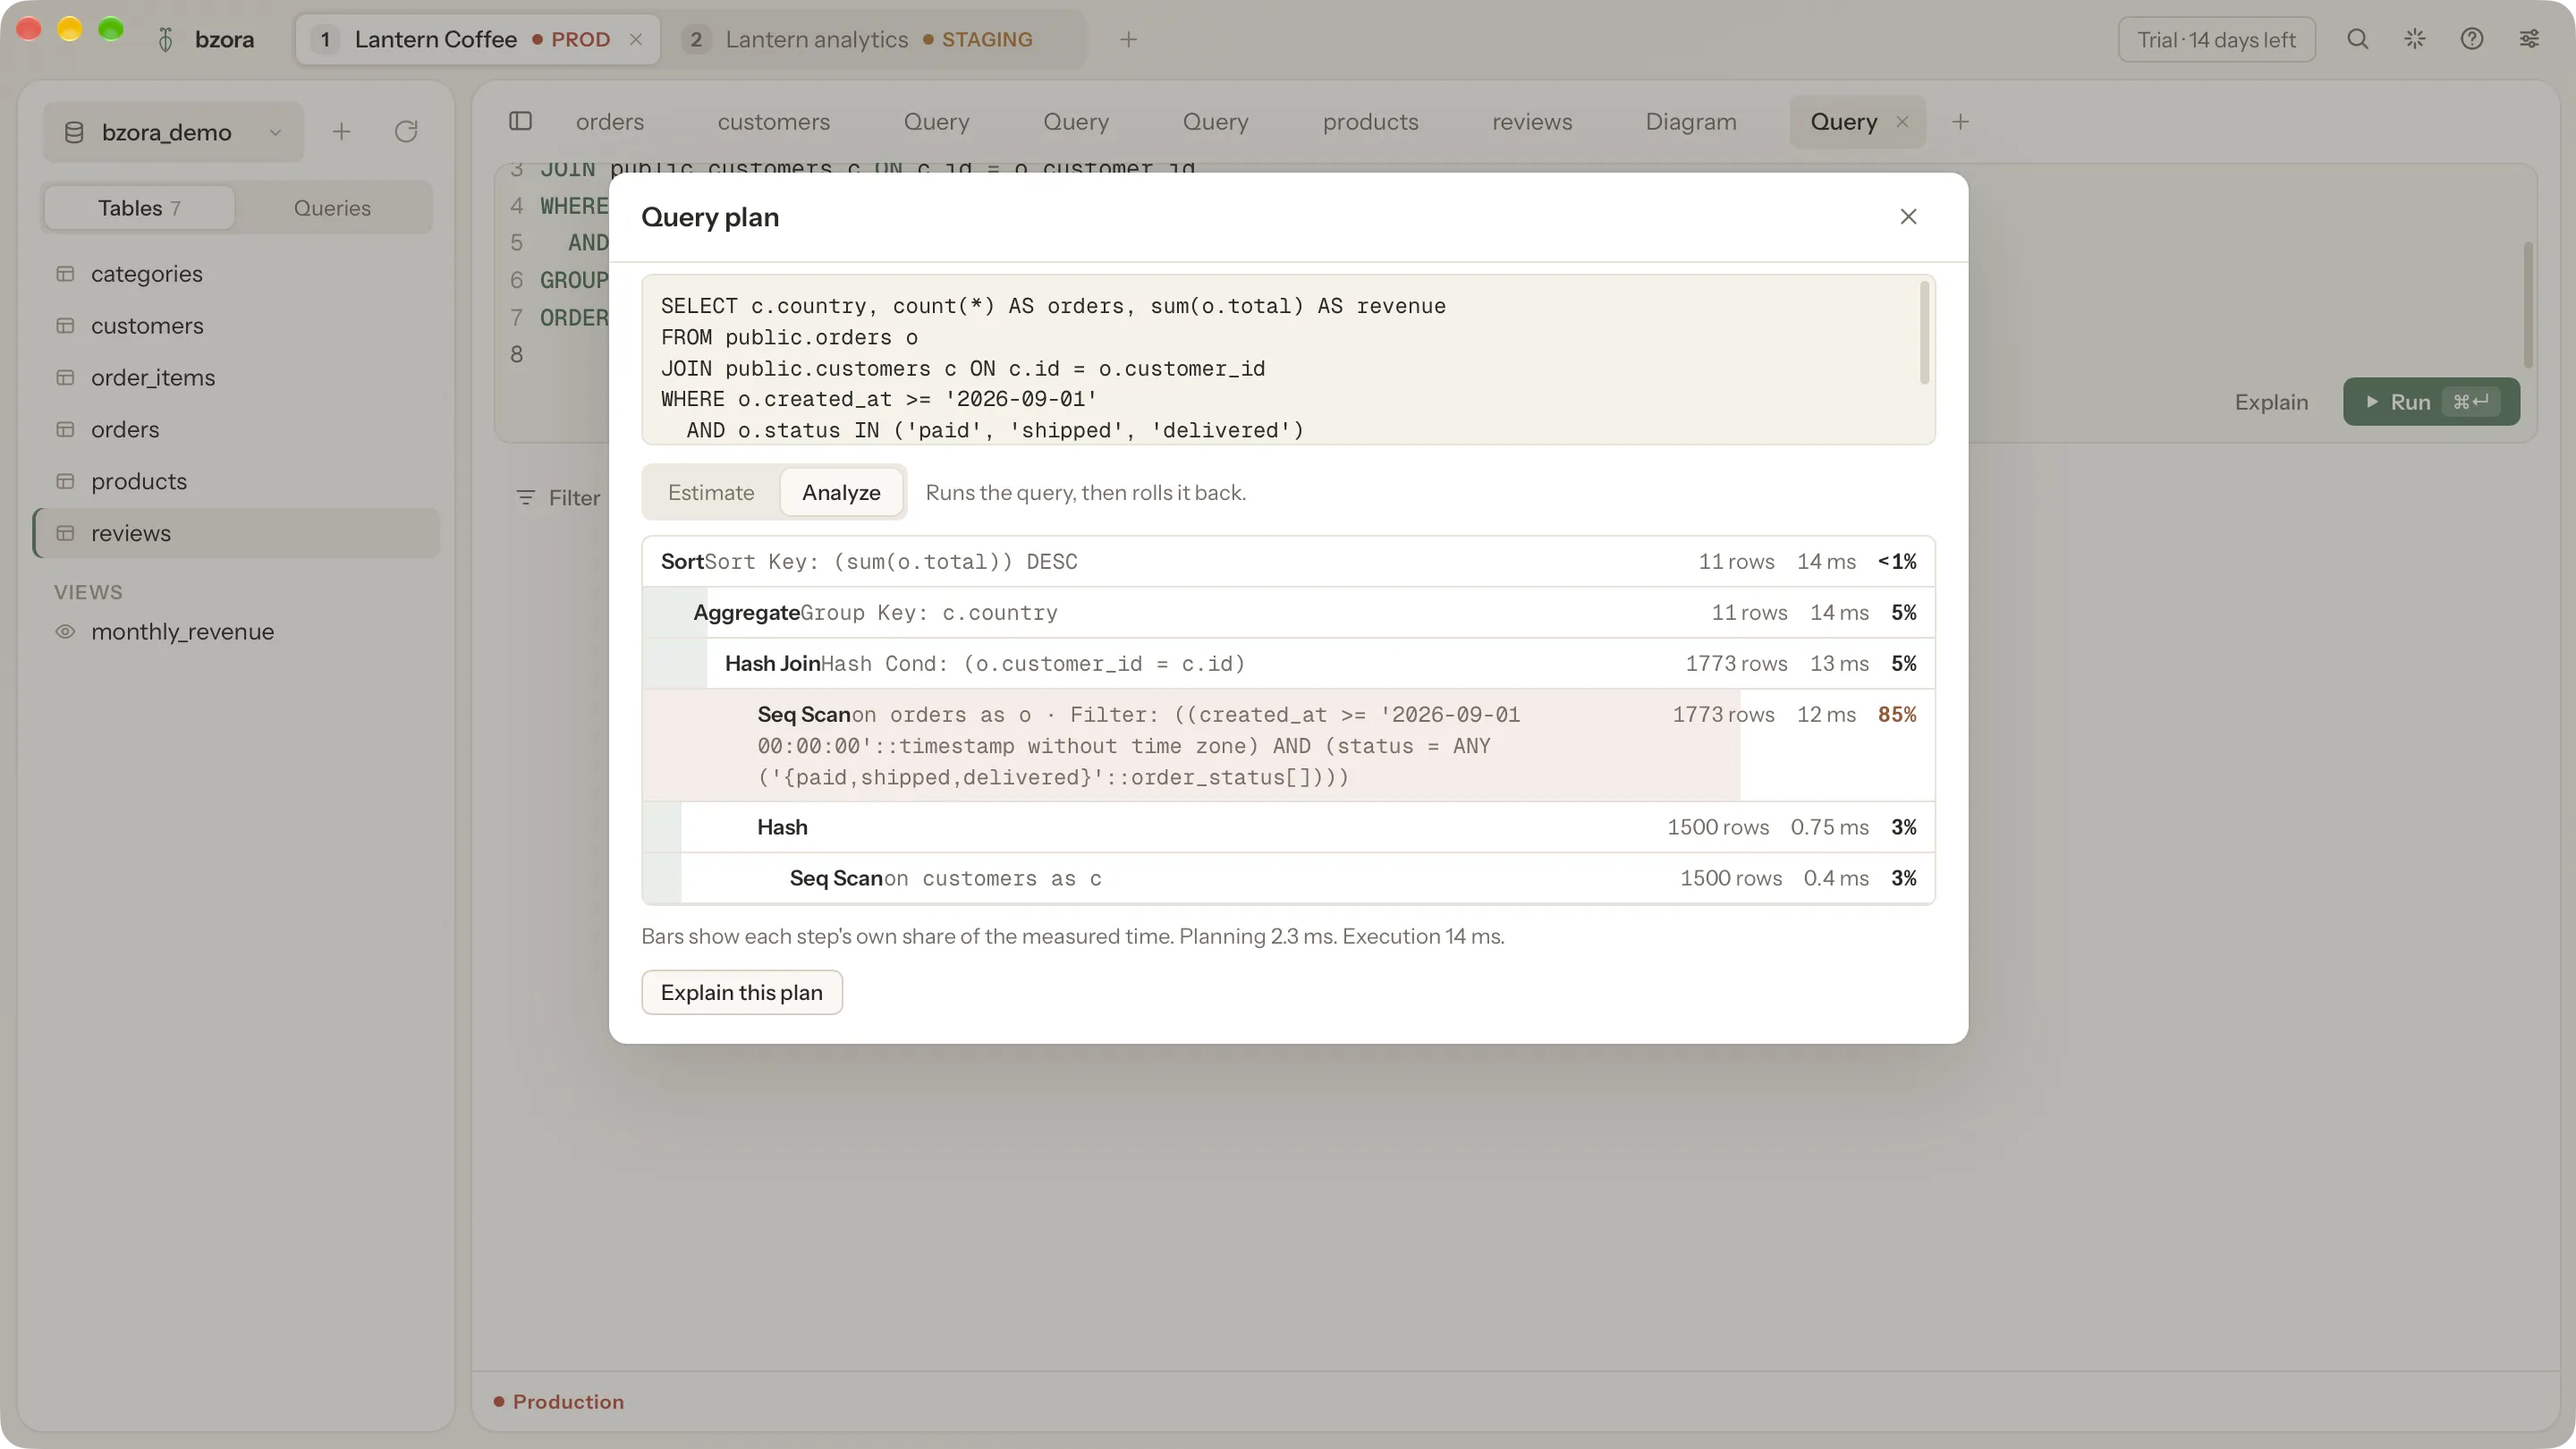Open the orders table in sidebar
This screenshot has width=2576, height=1449.
click(237, 430)
